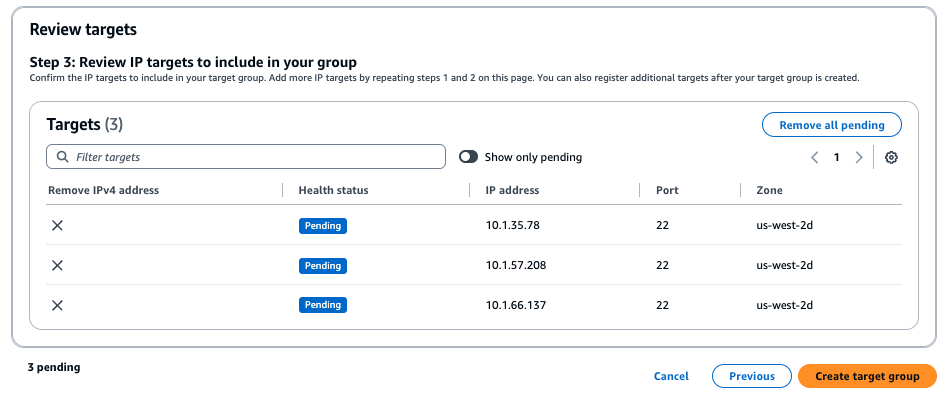Click port 22 in the 10.1.57.208 row
The image size is (946, 398).
662,265
